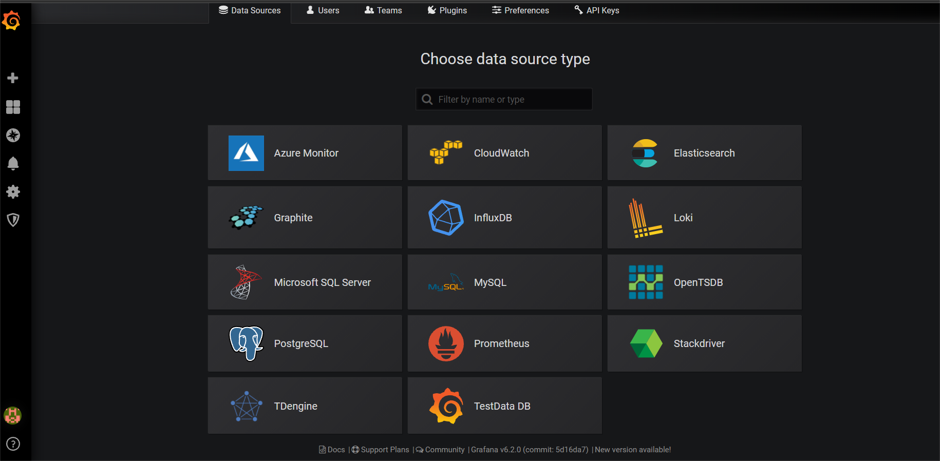
Task: Select the CloudWatch label
Action: 502,153
